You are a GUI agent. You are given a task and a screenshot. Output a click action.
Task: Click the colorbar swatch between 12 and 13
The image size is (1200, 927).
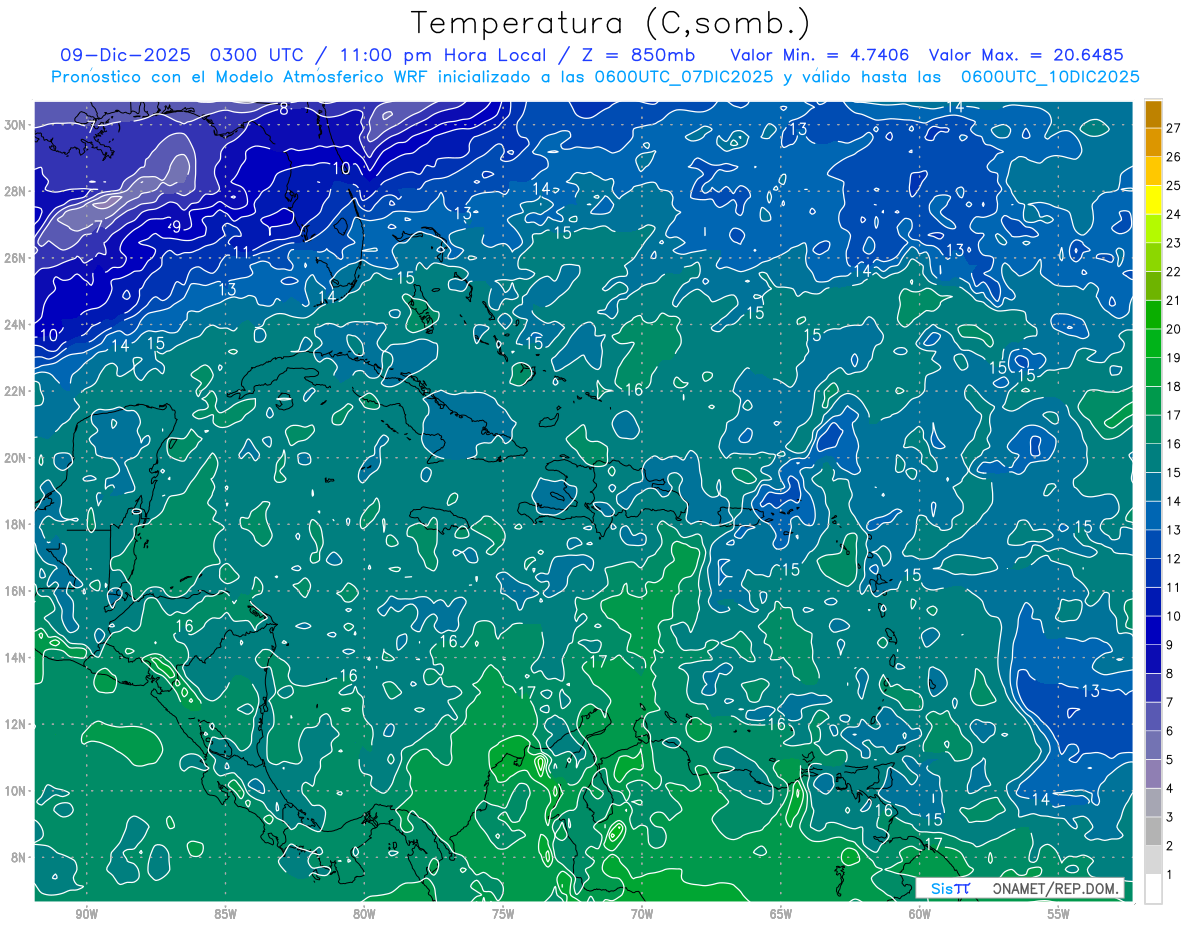1153,544
